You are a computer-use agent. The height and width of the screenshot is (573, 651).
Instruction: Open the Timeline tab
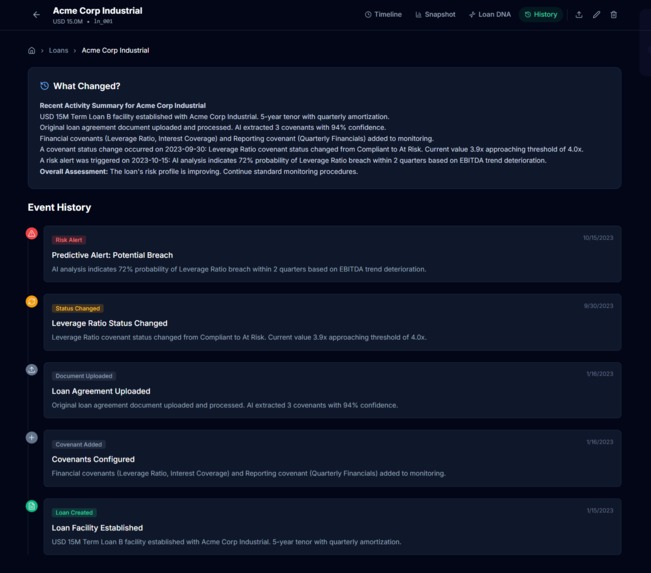(383, 15)
